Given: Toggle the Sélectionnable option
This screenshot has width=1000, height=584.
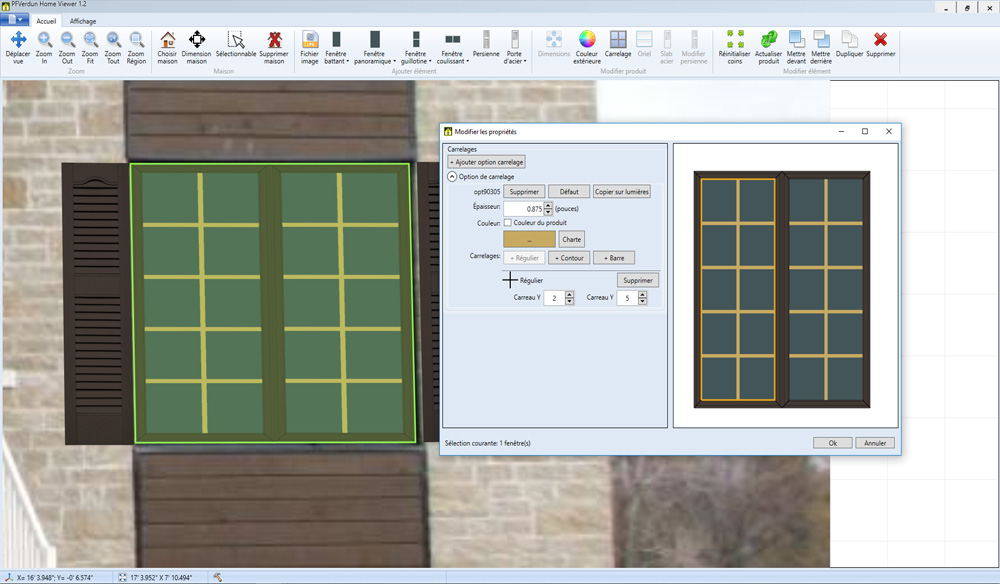Looking at the screenshot, I should (236, 46).
